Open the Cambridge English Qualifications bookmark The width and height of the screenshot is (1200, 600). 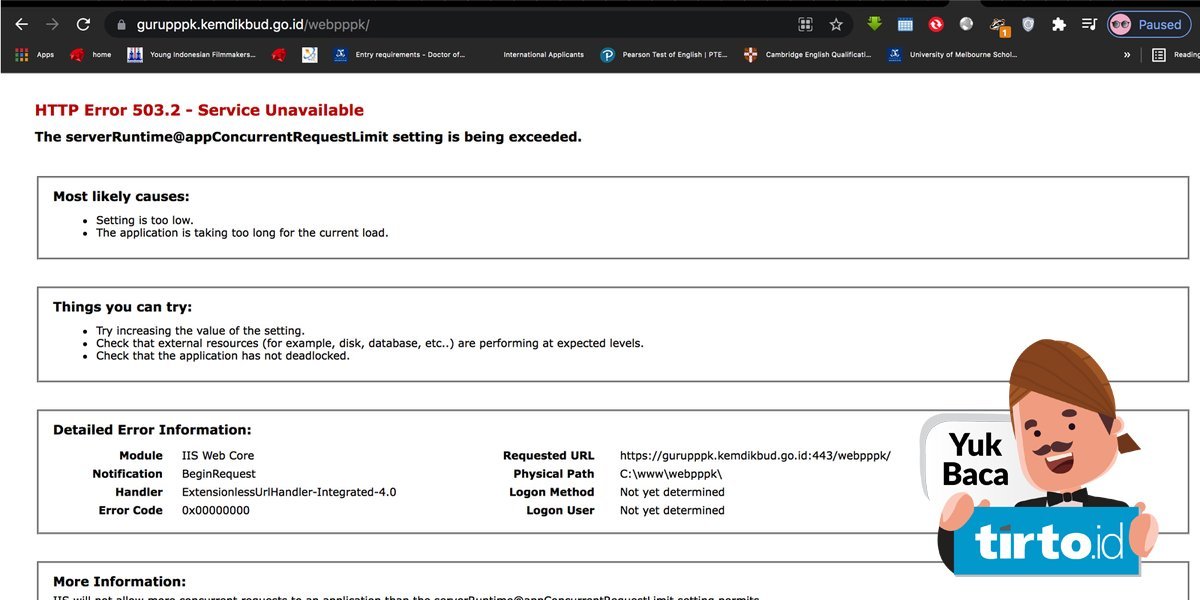pos(808,55)
